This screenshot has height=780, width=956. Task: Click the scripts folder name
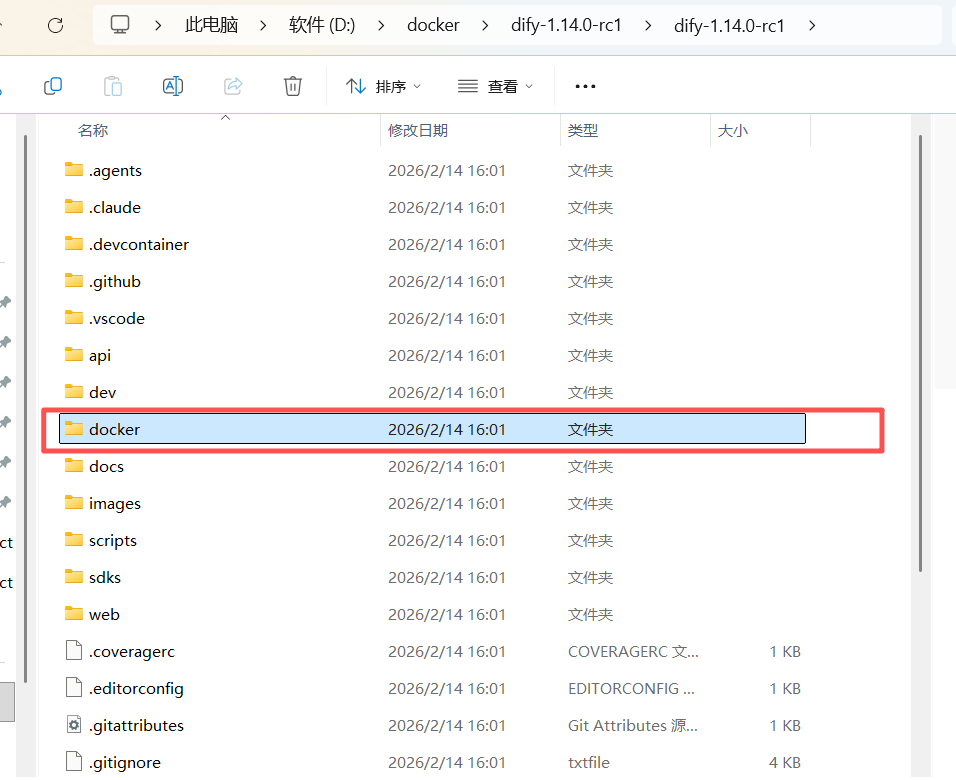(113, 541)
